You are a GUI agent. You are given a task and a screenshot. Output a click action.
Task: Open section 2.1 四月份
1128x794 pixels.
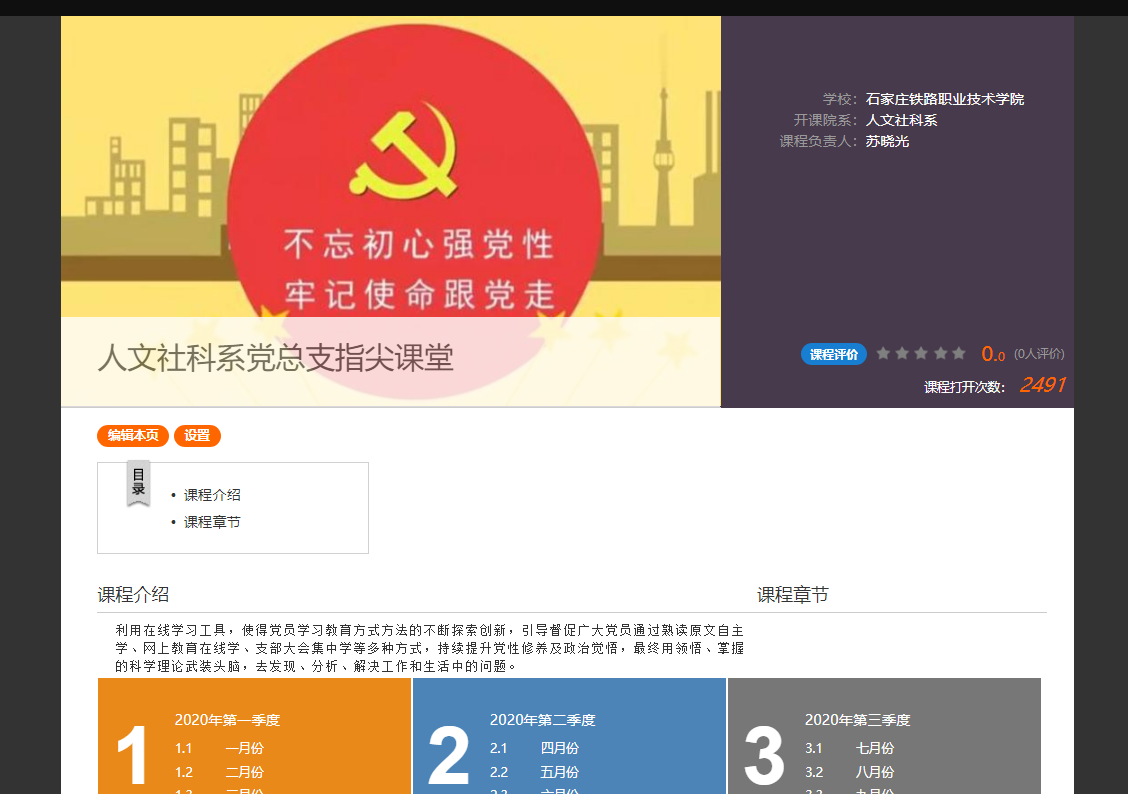click(x=535, y=748)
